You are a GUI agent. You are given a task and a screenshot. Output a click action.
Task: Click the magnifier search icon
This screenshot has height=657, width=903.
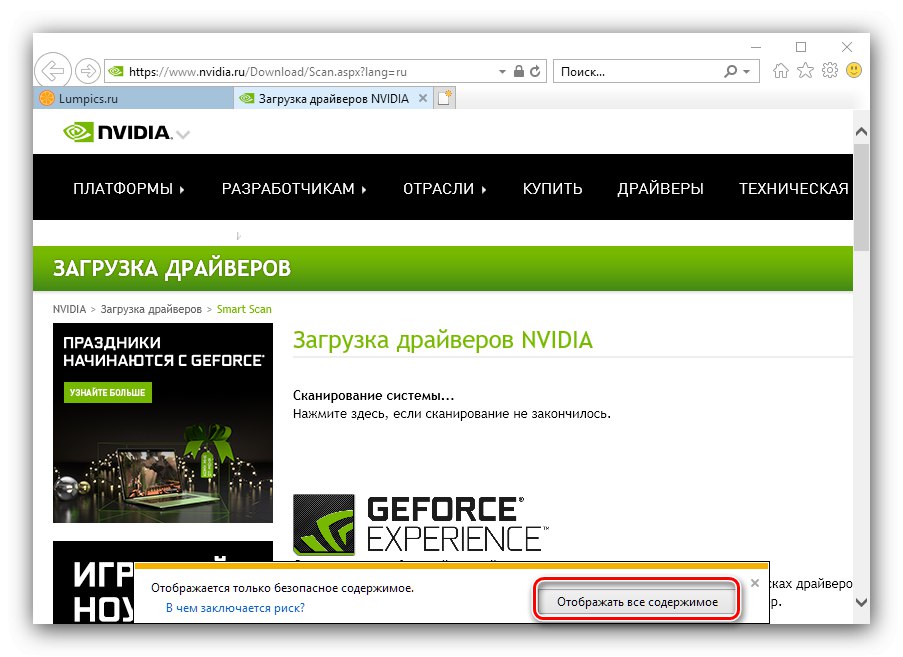pos(730,71)
